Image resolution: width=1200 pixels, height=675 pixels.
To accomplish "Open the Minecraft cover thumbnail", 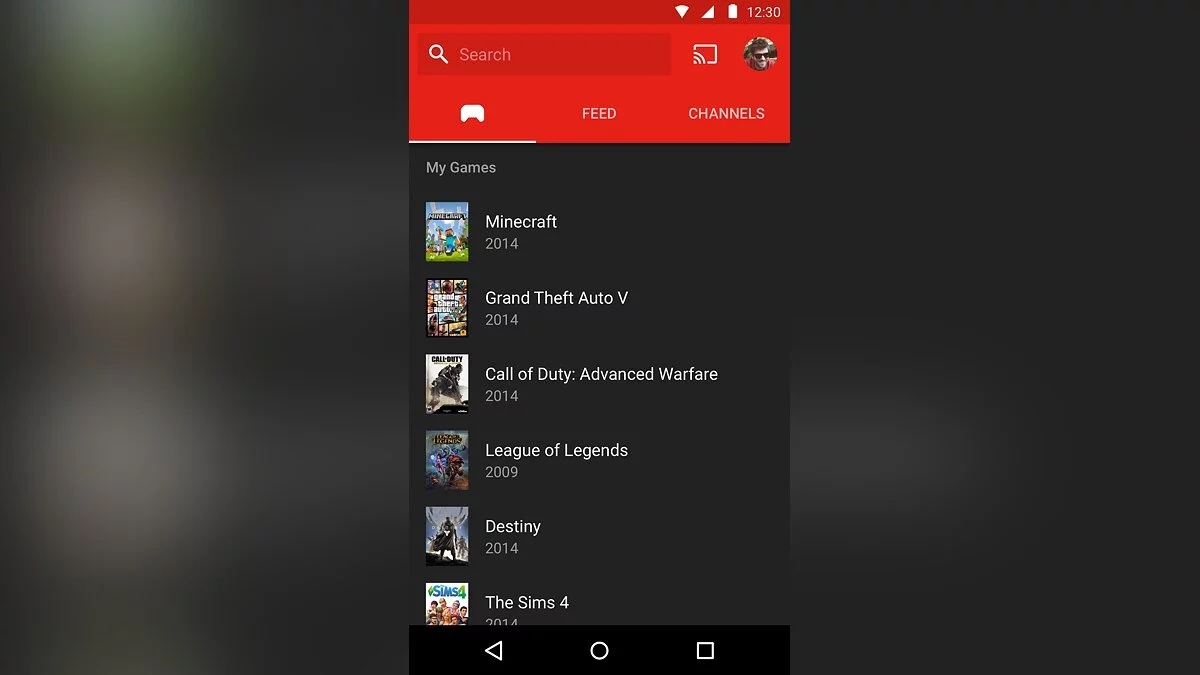I will pyautogui.click(x=447, y=232).
